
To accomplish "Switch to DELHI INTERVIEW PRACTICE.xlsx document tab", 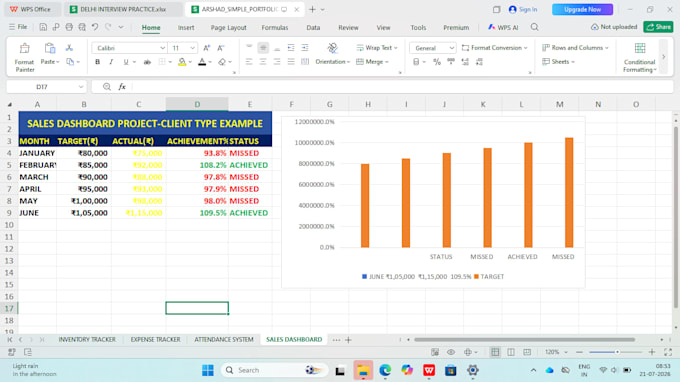I will click(123, 9).
